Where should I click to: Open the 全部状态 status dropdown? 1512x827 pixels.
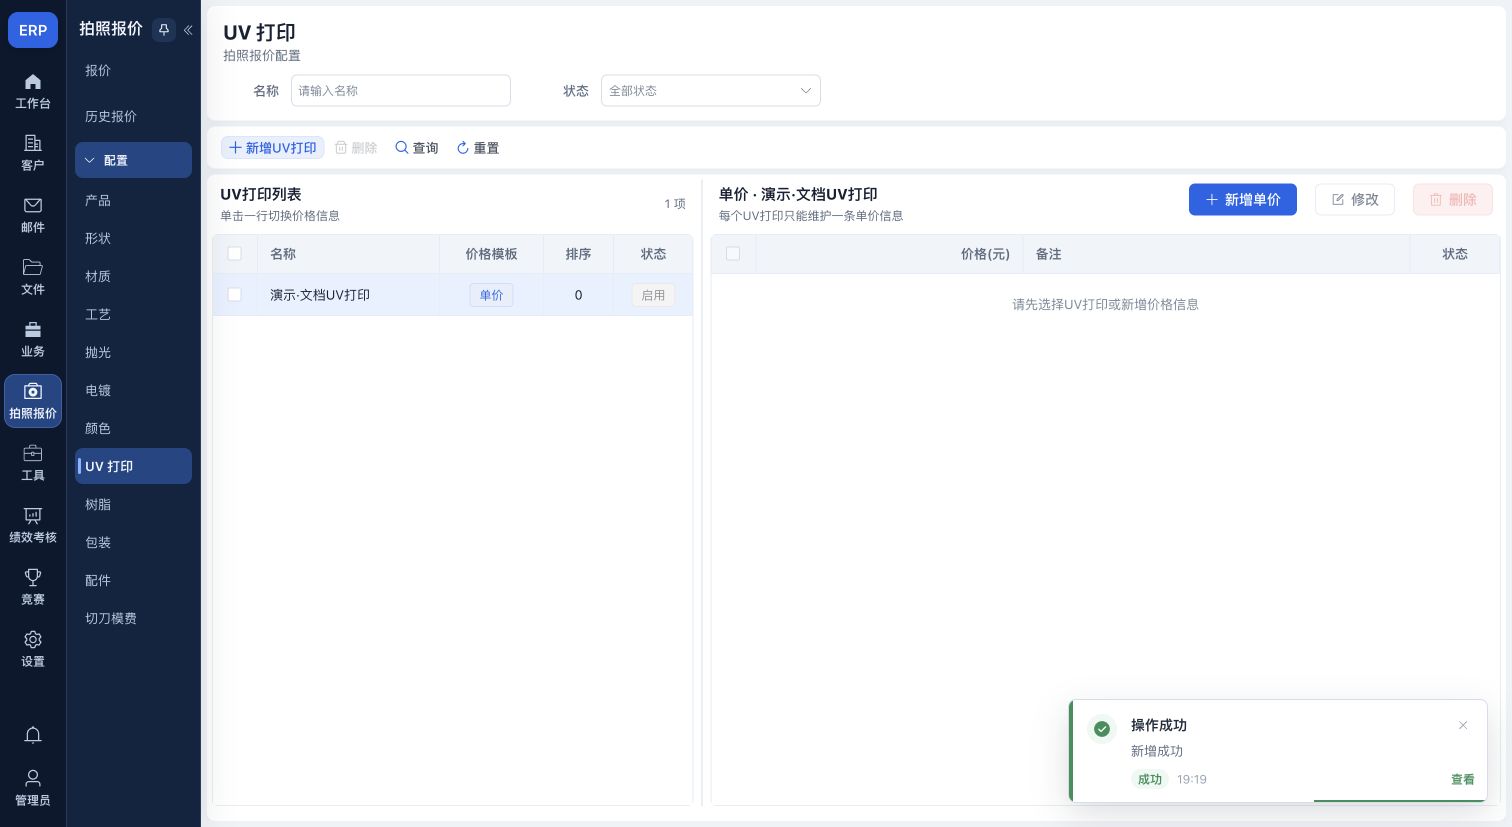point(711,91)
